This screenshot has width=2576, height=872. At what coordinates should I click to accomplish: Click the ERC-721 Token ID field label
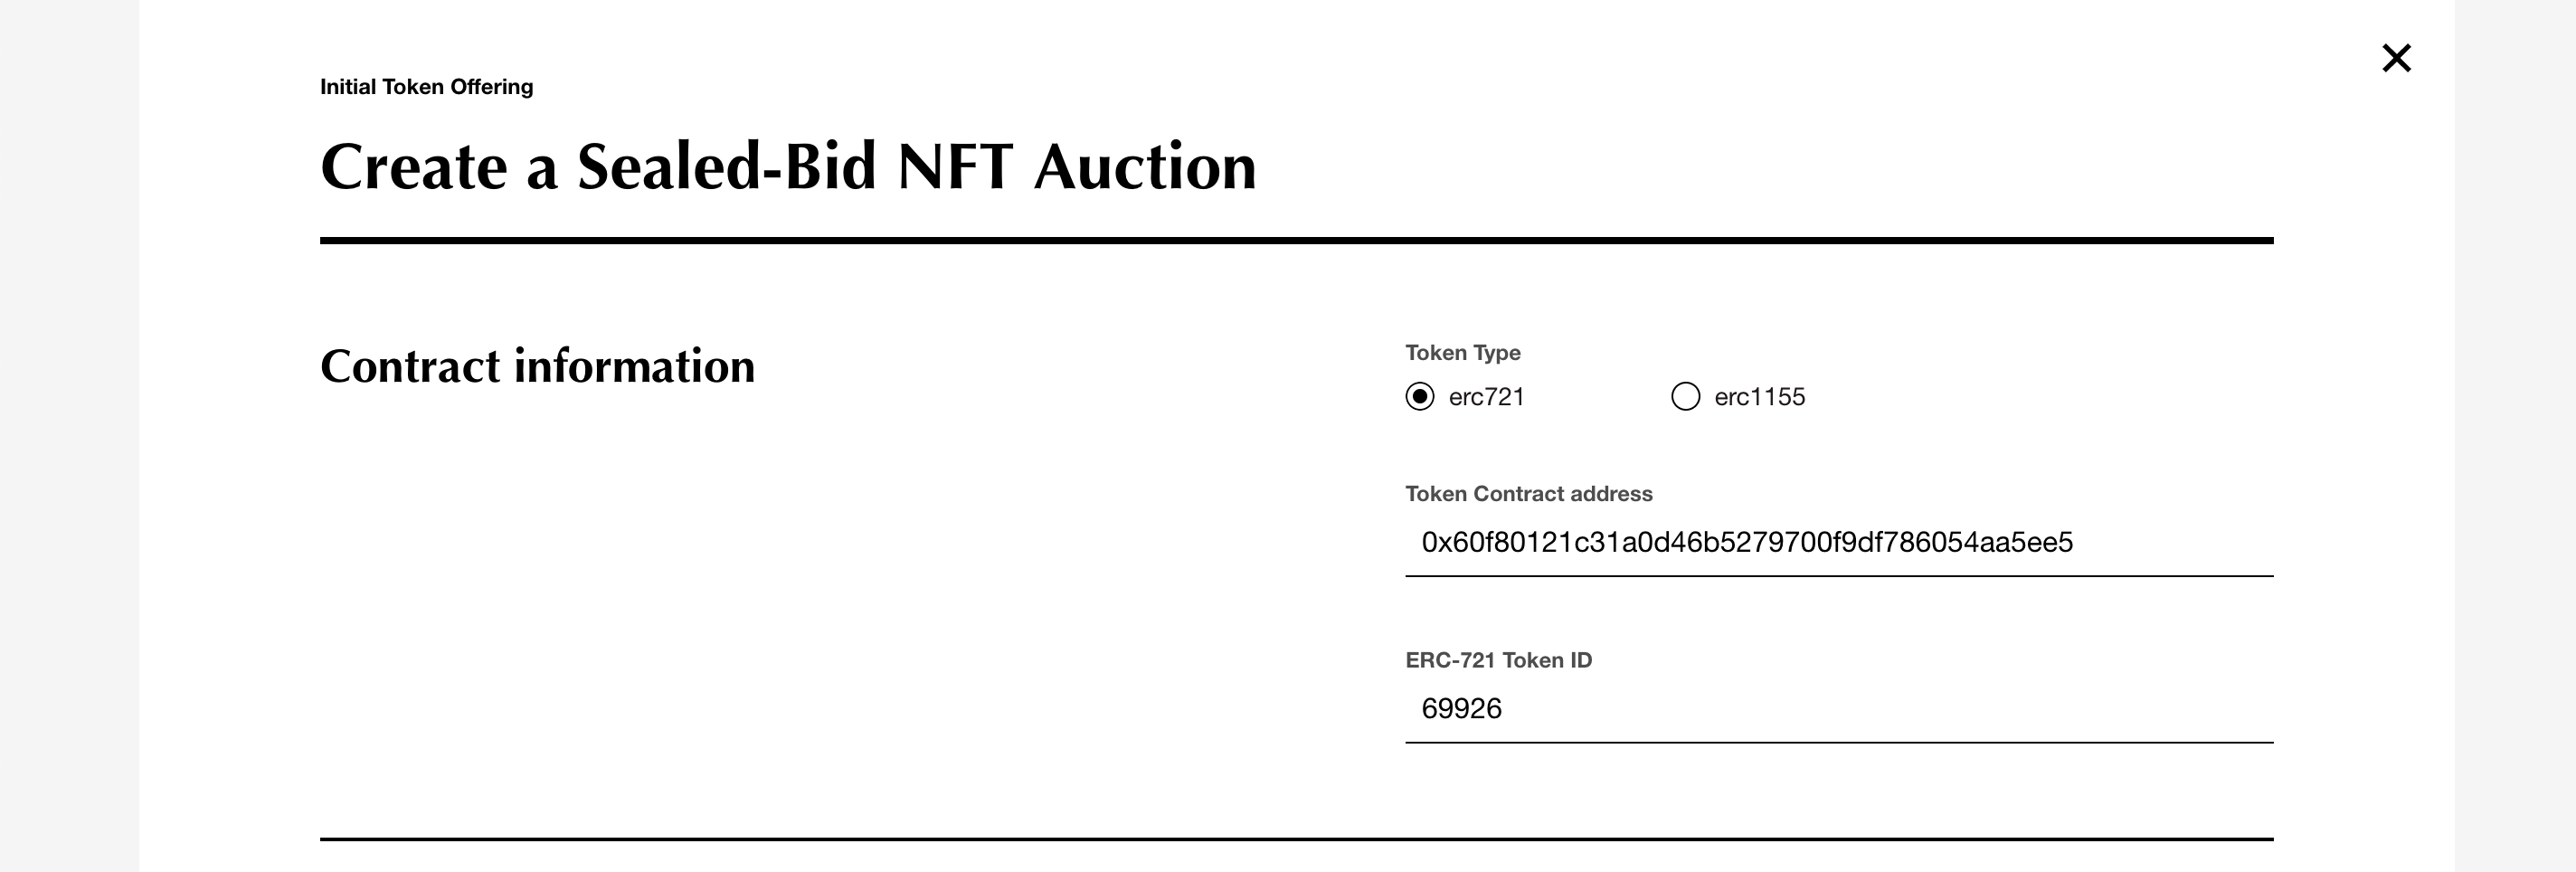pyautogui.click(x=1498, y=660)
